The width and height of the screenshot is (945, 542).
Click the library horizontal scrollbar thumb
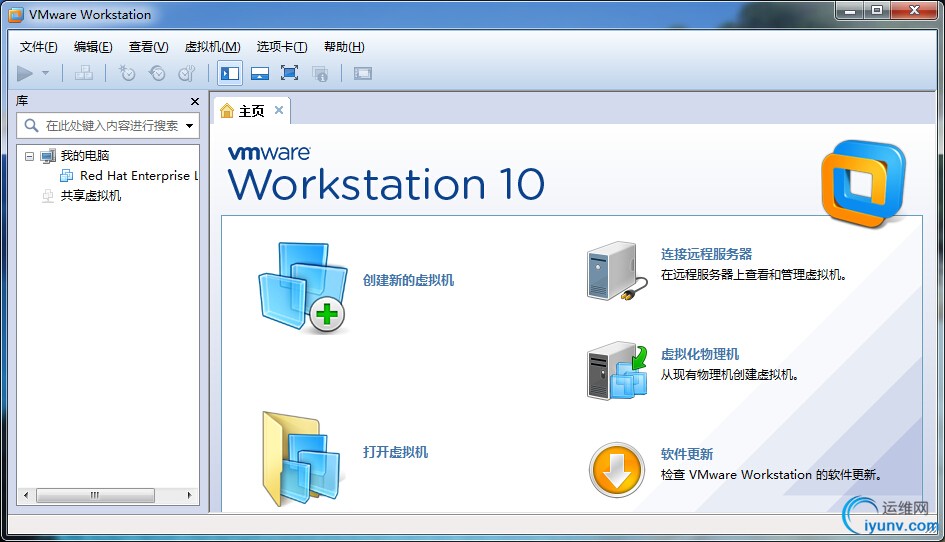[95, 495]
